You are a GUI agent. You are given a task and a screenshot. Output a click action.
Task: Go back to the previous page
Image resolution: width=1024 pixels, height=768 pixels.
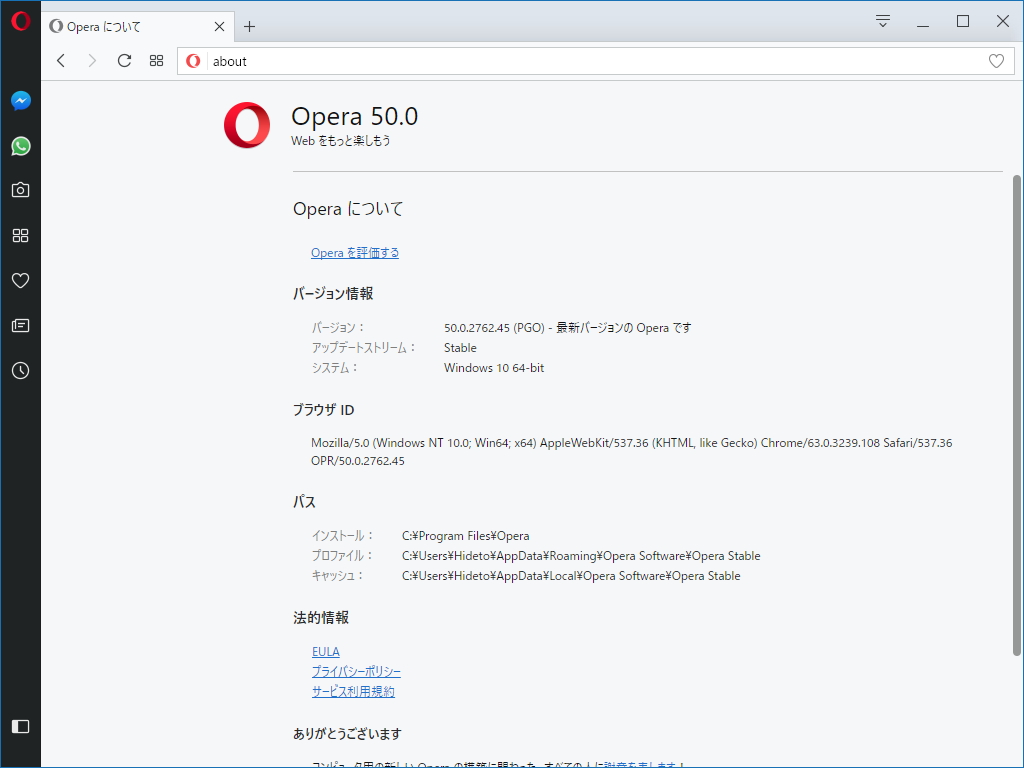tap(61, 60)
